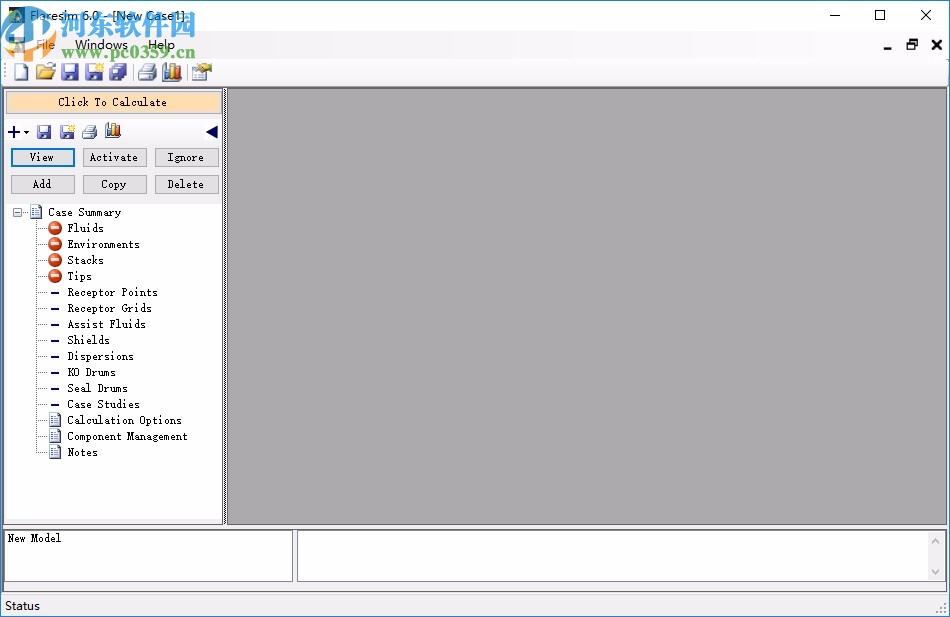Open Notes in the tree
950x617 pixels.
click(82, 452)
